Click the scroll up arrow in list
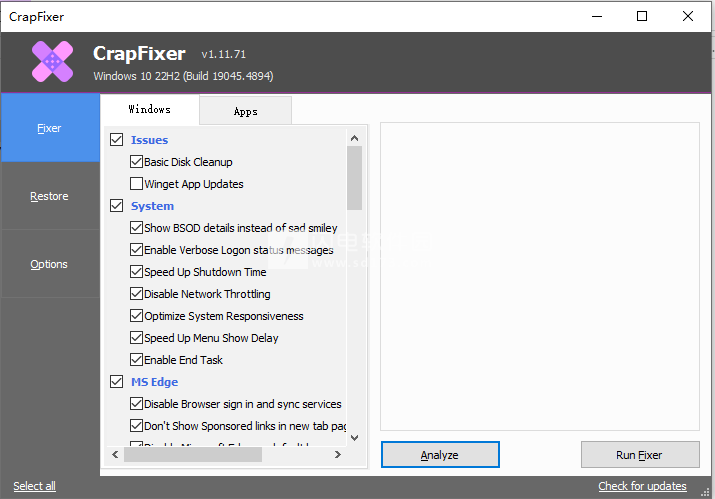 [354, 138]
